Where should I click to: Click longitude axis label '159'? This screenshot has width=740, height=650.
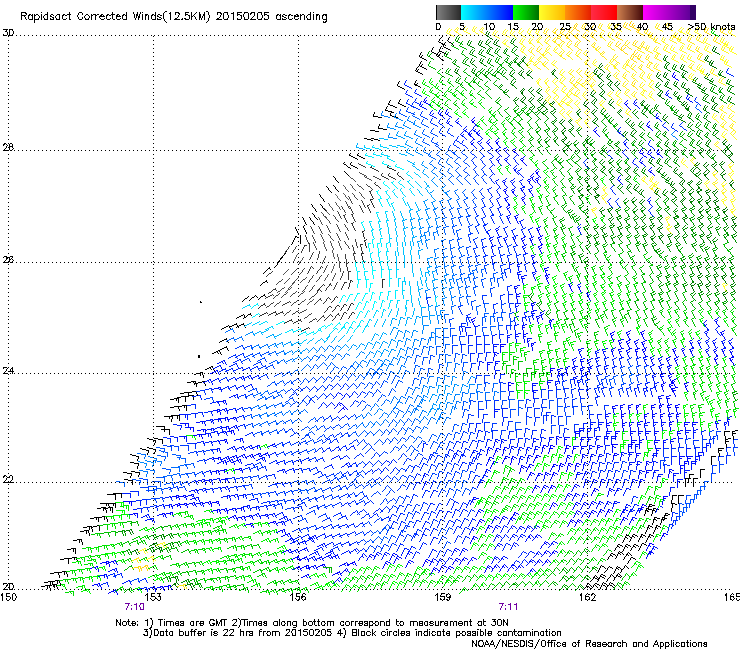[x=442, y=597]
